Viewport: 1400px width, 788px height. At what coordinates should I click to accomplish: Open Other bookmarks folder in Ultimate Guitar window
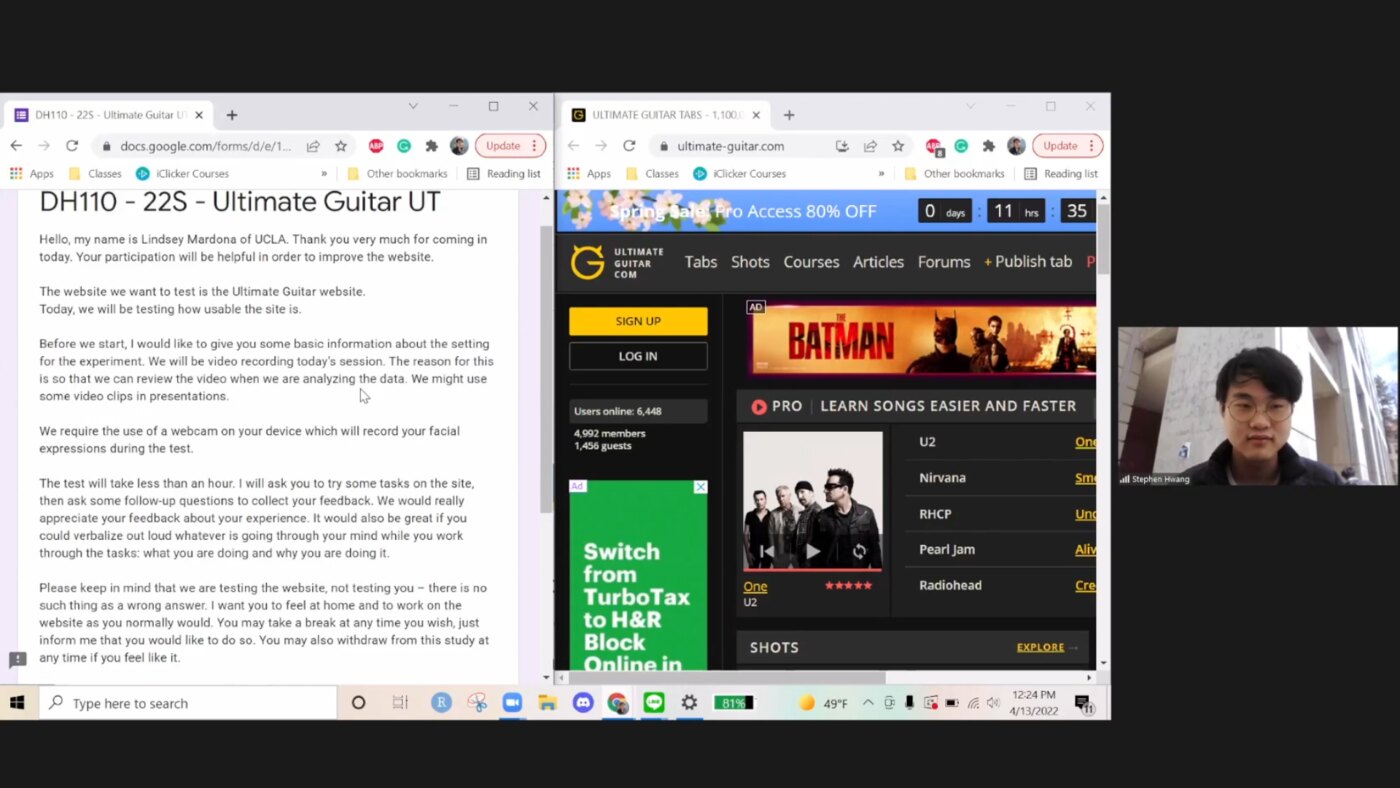pos(954,174)
